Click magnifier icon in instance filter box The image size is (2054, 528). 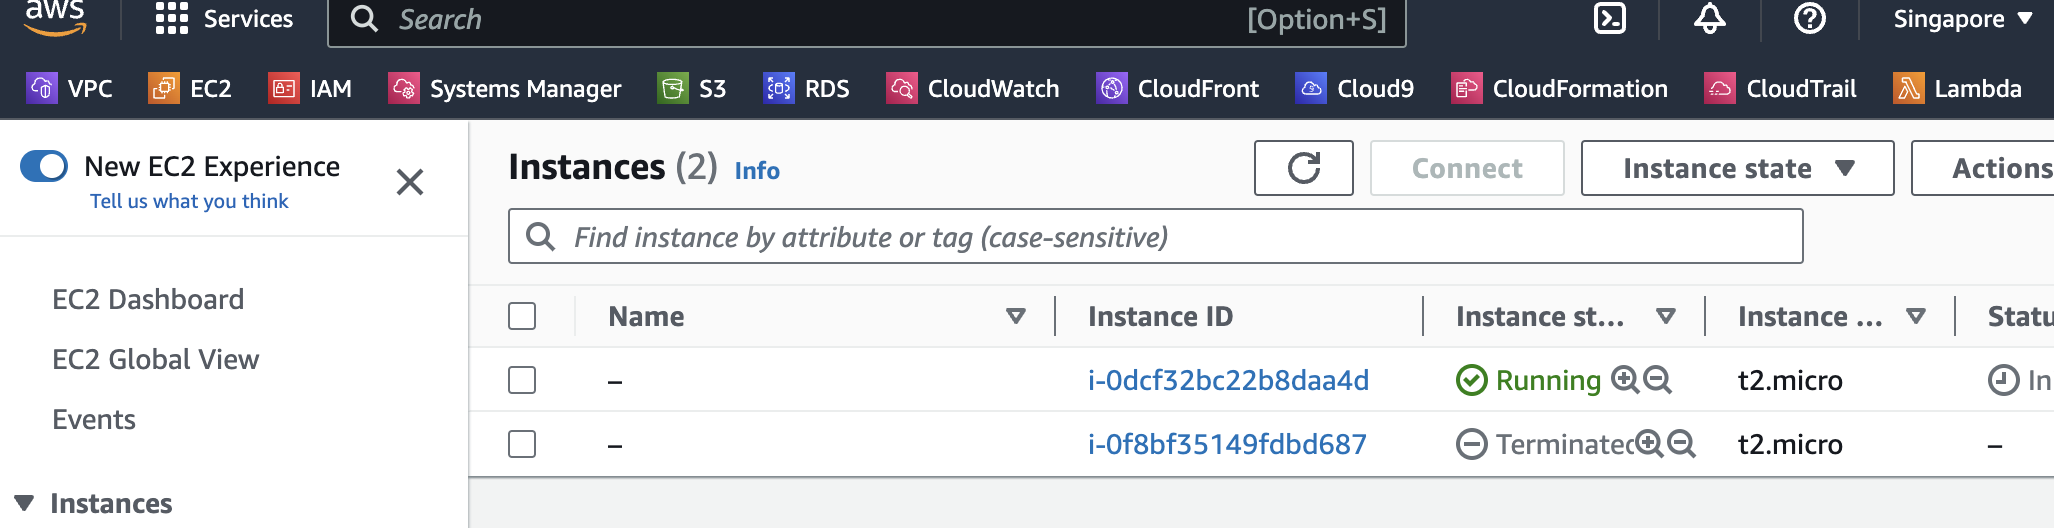tap(541, 236)
